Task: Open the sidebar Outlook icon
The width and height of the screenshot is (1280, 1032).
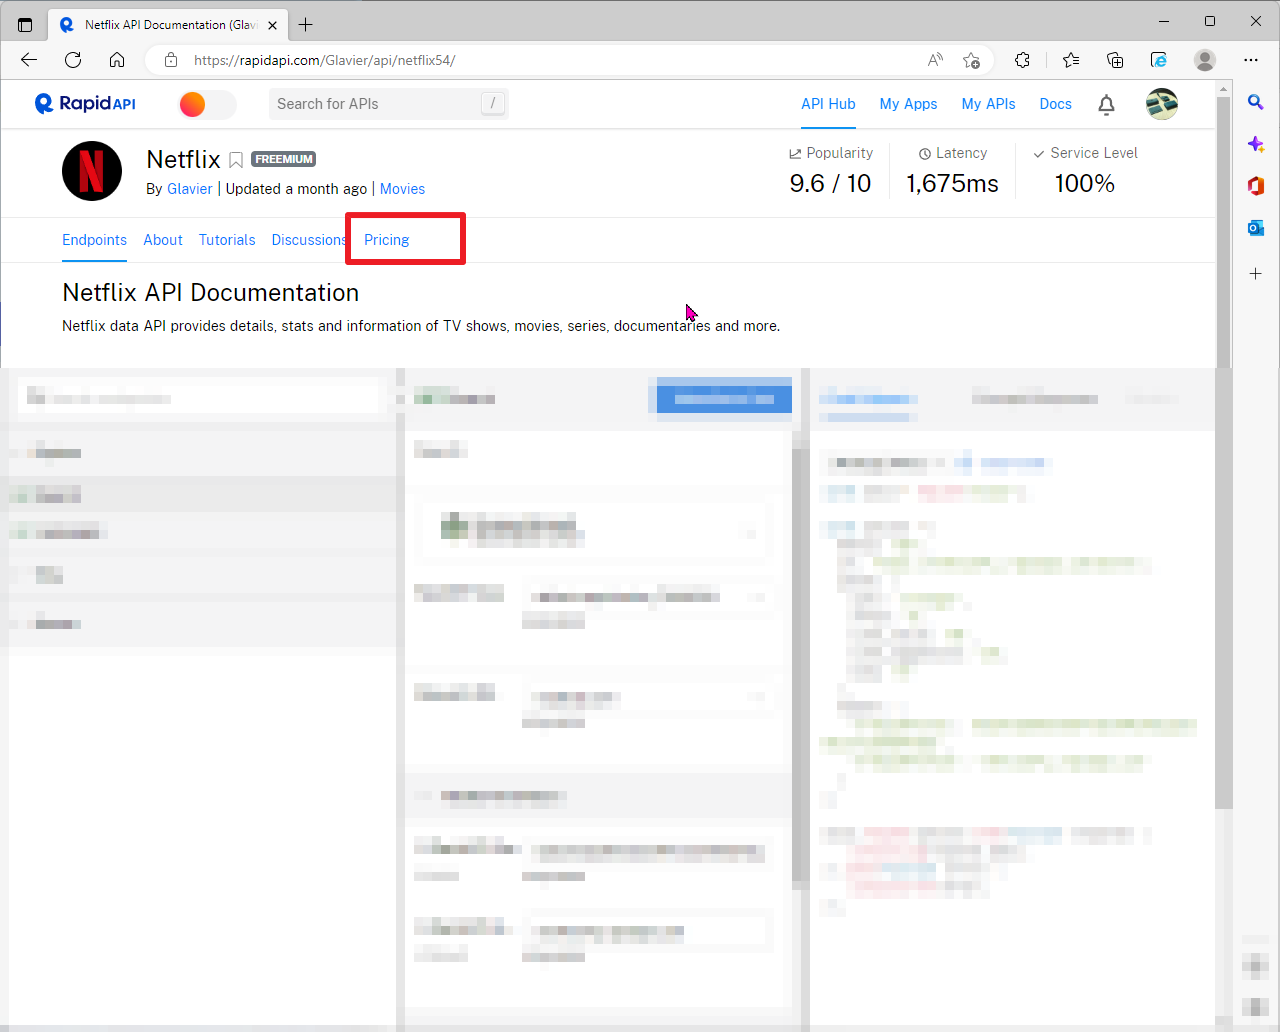Action: [x=1256, y=228]
